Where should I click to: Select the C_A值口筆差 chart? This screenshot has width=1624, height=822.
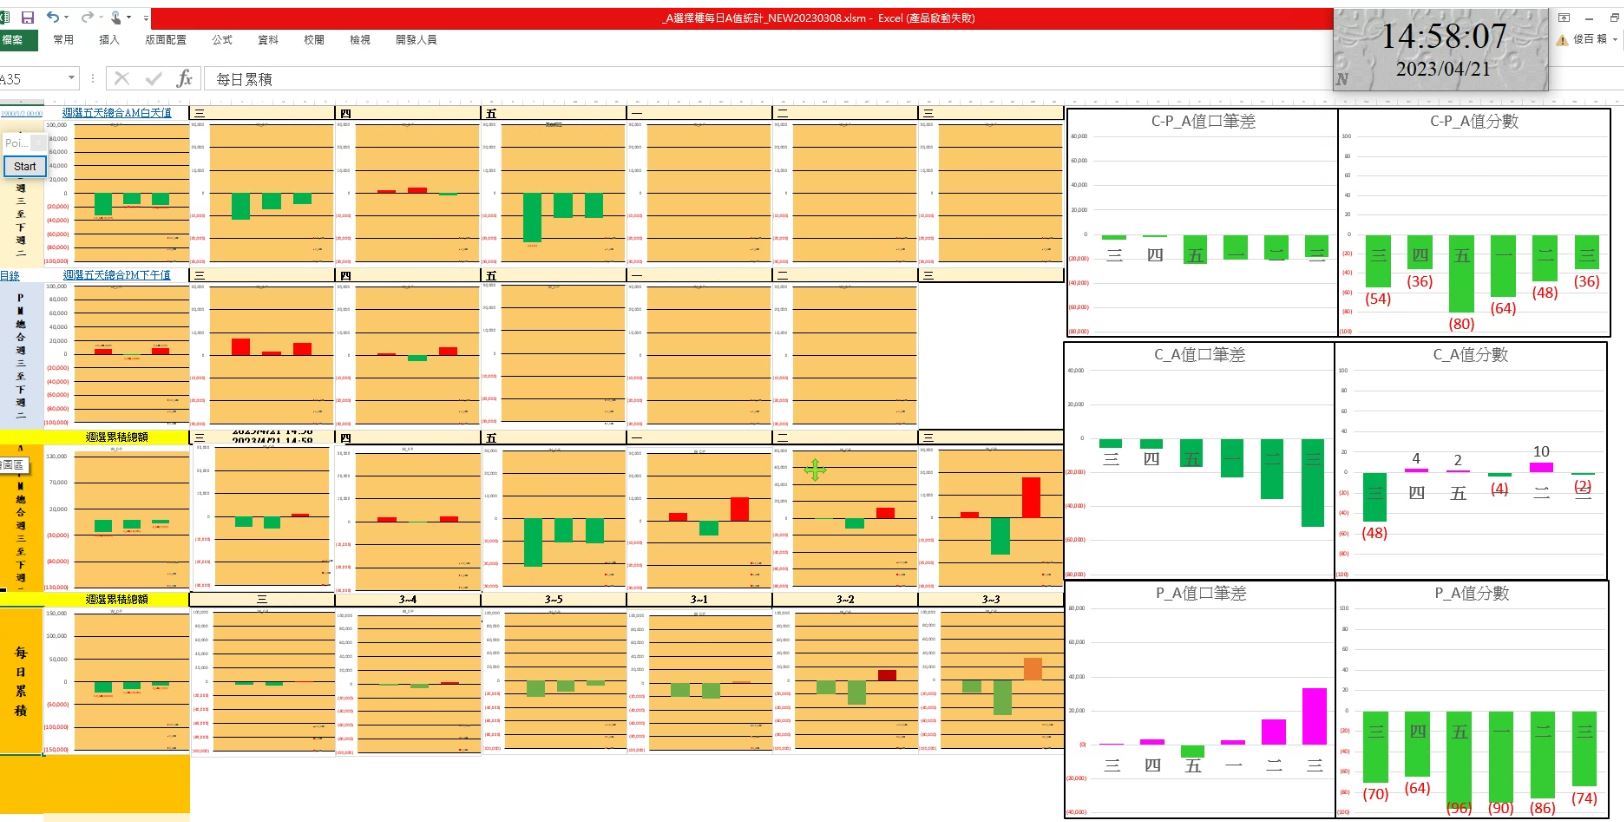coord(1199,460)
